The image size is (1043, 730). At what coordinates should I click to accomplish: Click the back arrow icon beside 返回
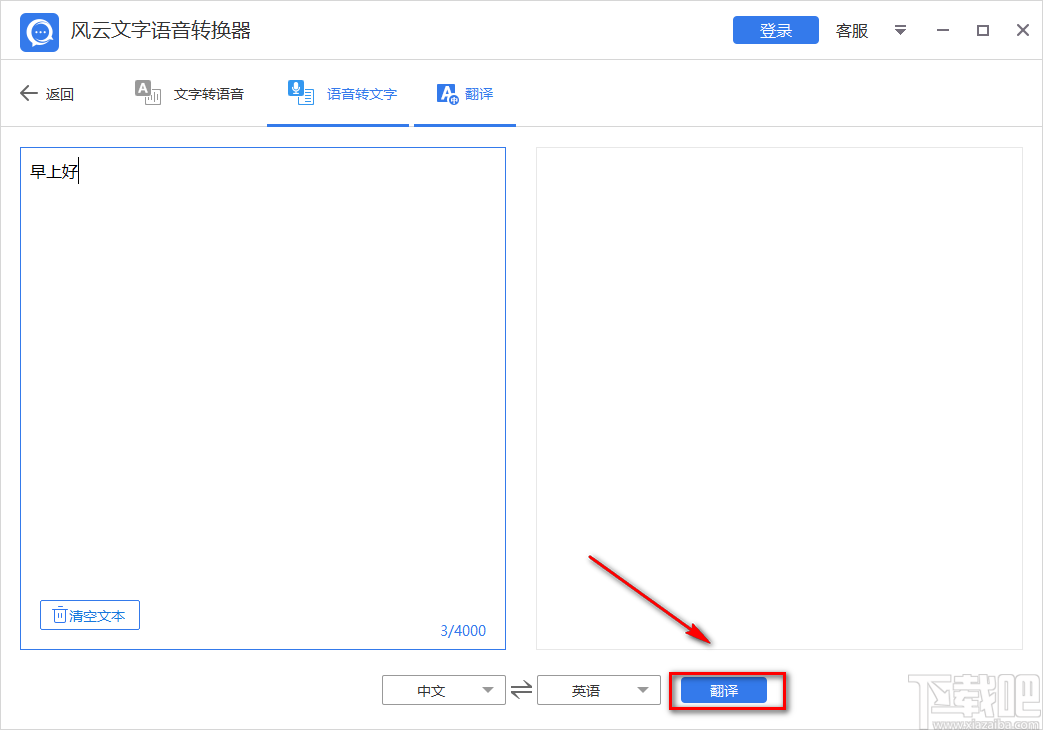tap(29, 93)
